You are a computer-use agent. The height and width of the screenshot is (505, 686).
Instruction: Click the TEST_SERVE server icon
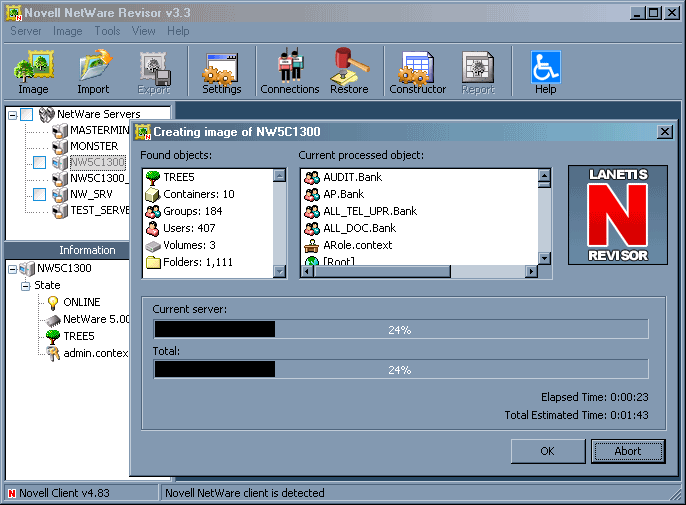tap(60, 211)
